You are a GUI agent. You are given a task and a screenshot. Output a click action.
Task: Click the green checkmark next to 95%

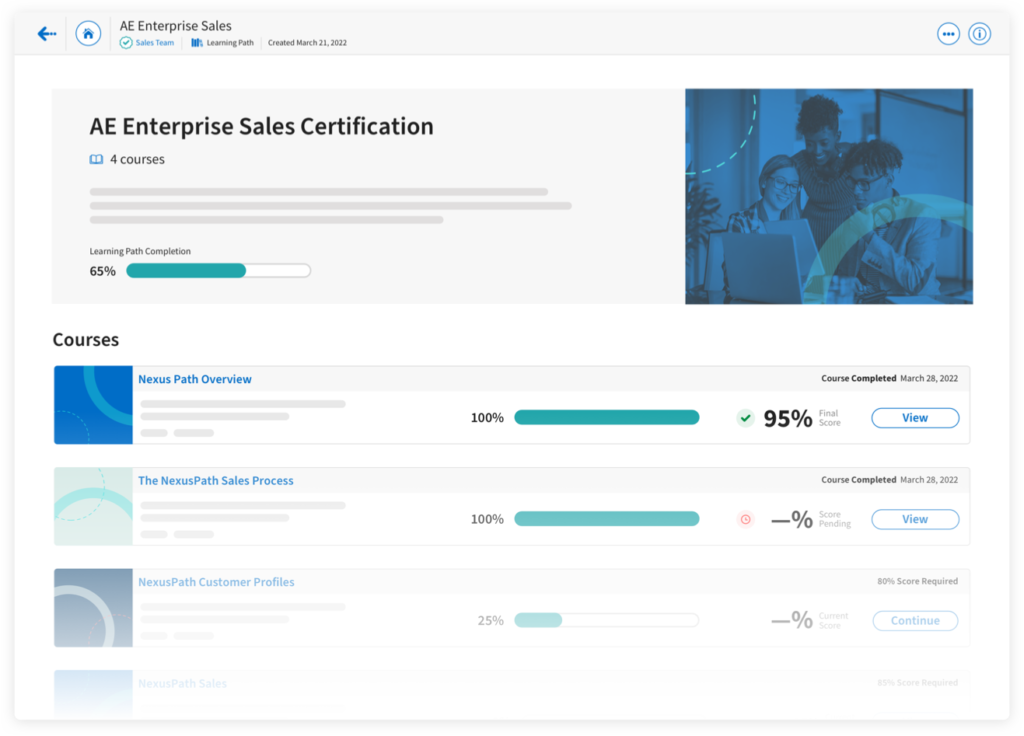746,418
